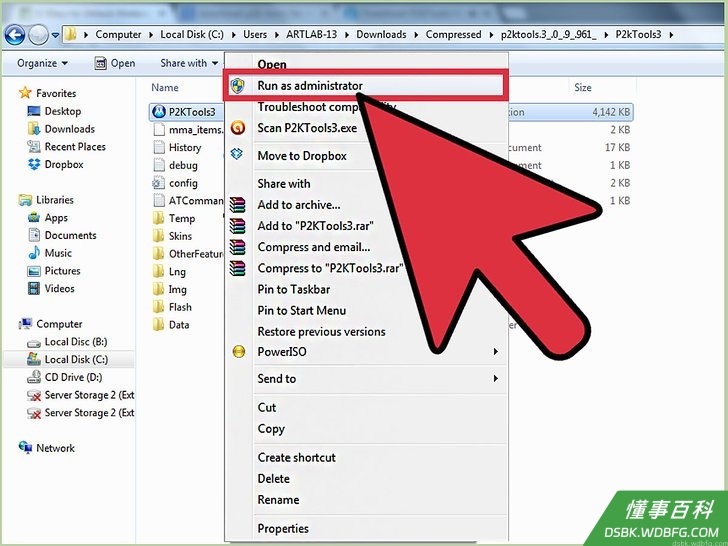
Task: Select Local Disc (B:) drive
Action: 76,342
